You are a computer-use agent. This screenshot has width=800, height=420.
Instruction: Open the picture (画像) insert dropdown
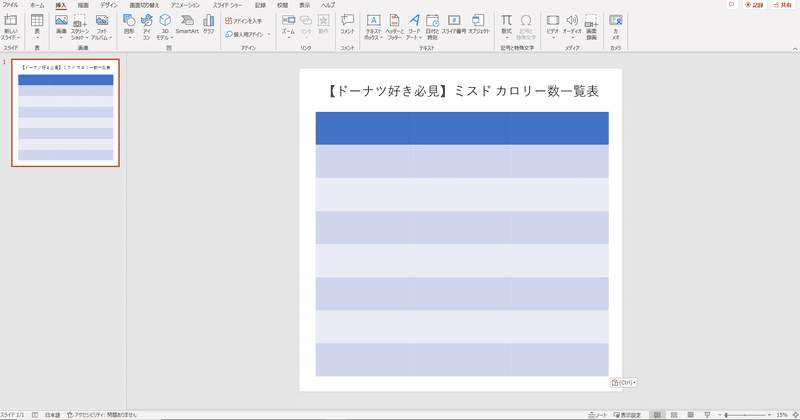click(x=61, y=27)
